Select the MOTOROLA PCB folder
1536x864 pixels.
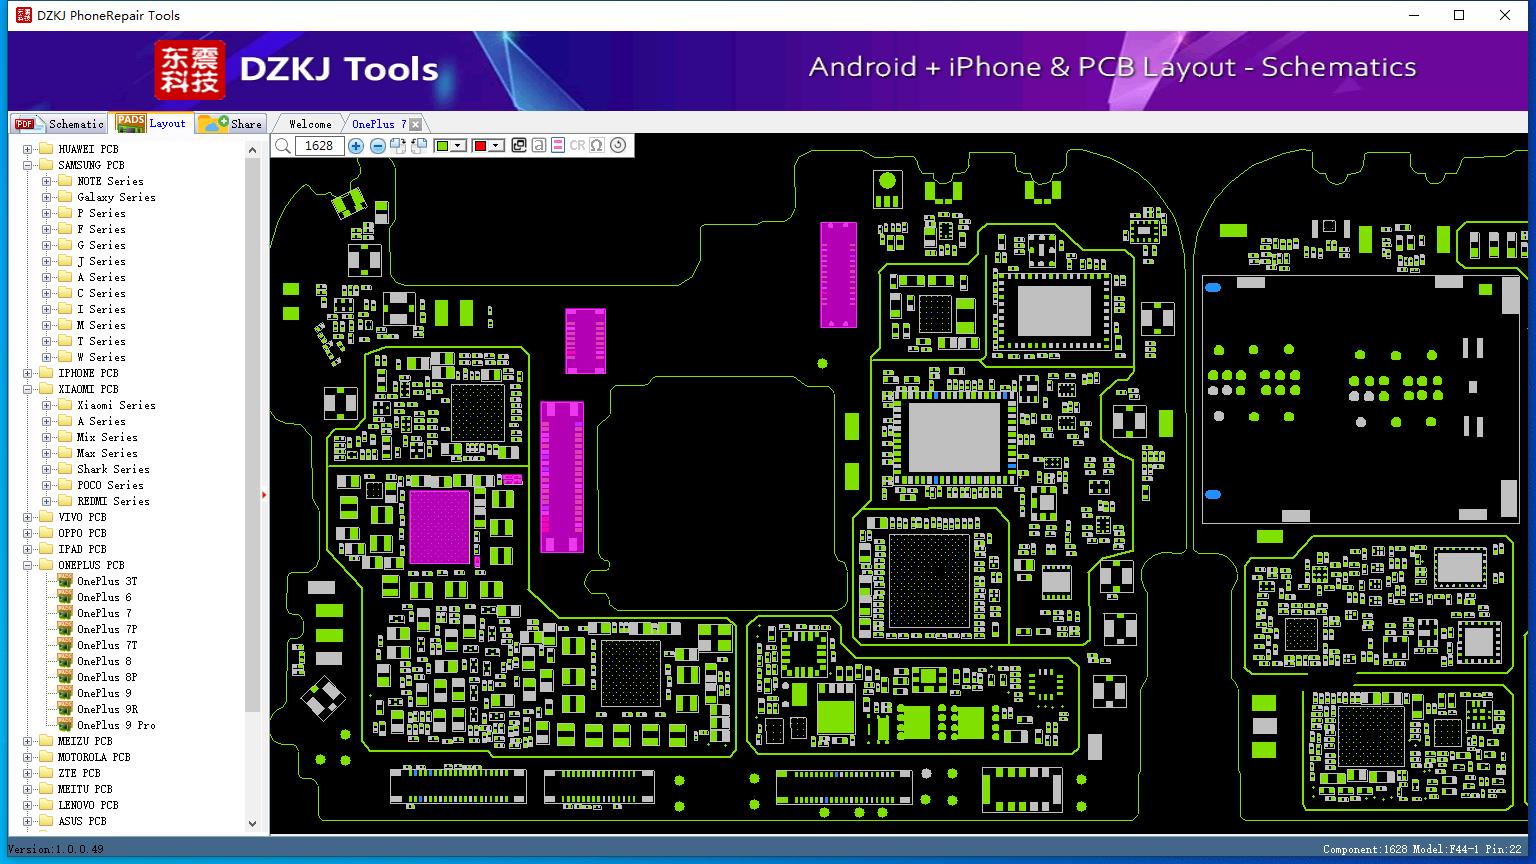pos(94,758)
